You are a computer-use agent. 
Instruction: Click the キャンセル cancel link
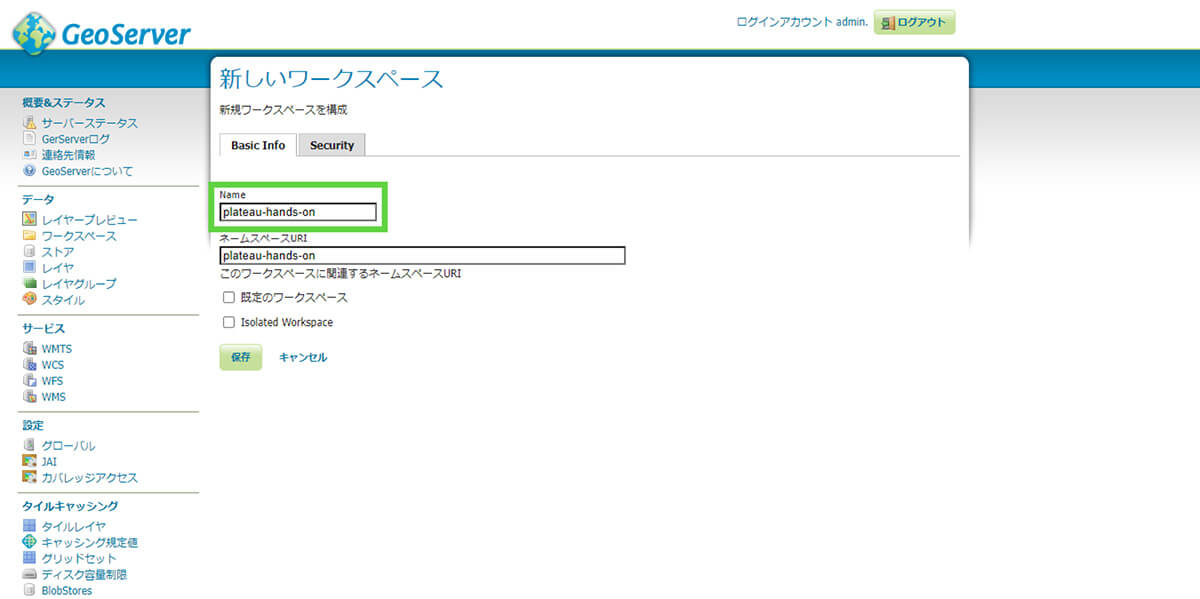point(303,357)
